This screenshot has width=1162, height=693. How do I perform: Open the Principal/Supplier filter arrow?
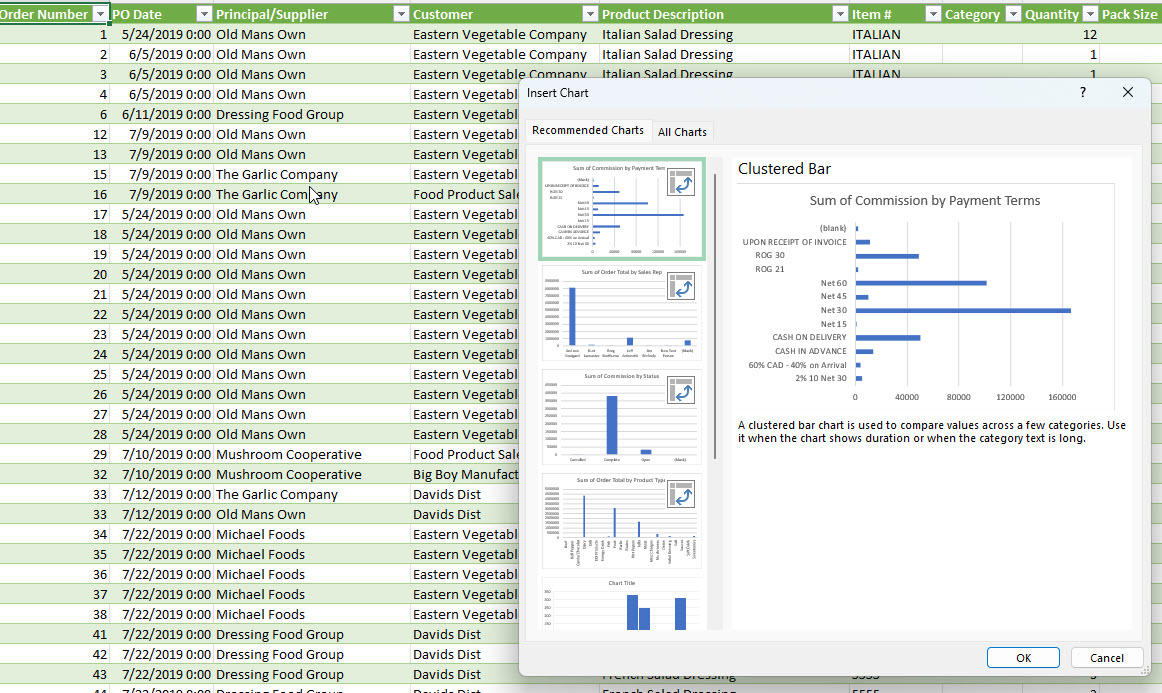tap(401, 14)
